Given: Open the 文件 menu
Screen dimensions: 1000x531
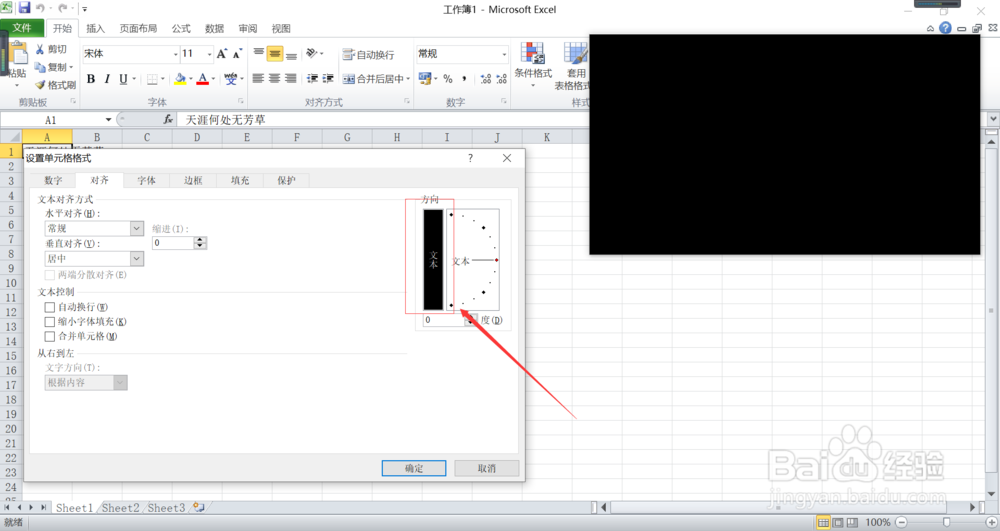Looking at the screenshot, I should pos(22,28).
